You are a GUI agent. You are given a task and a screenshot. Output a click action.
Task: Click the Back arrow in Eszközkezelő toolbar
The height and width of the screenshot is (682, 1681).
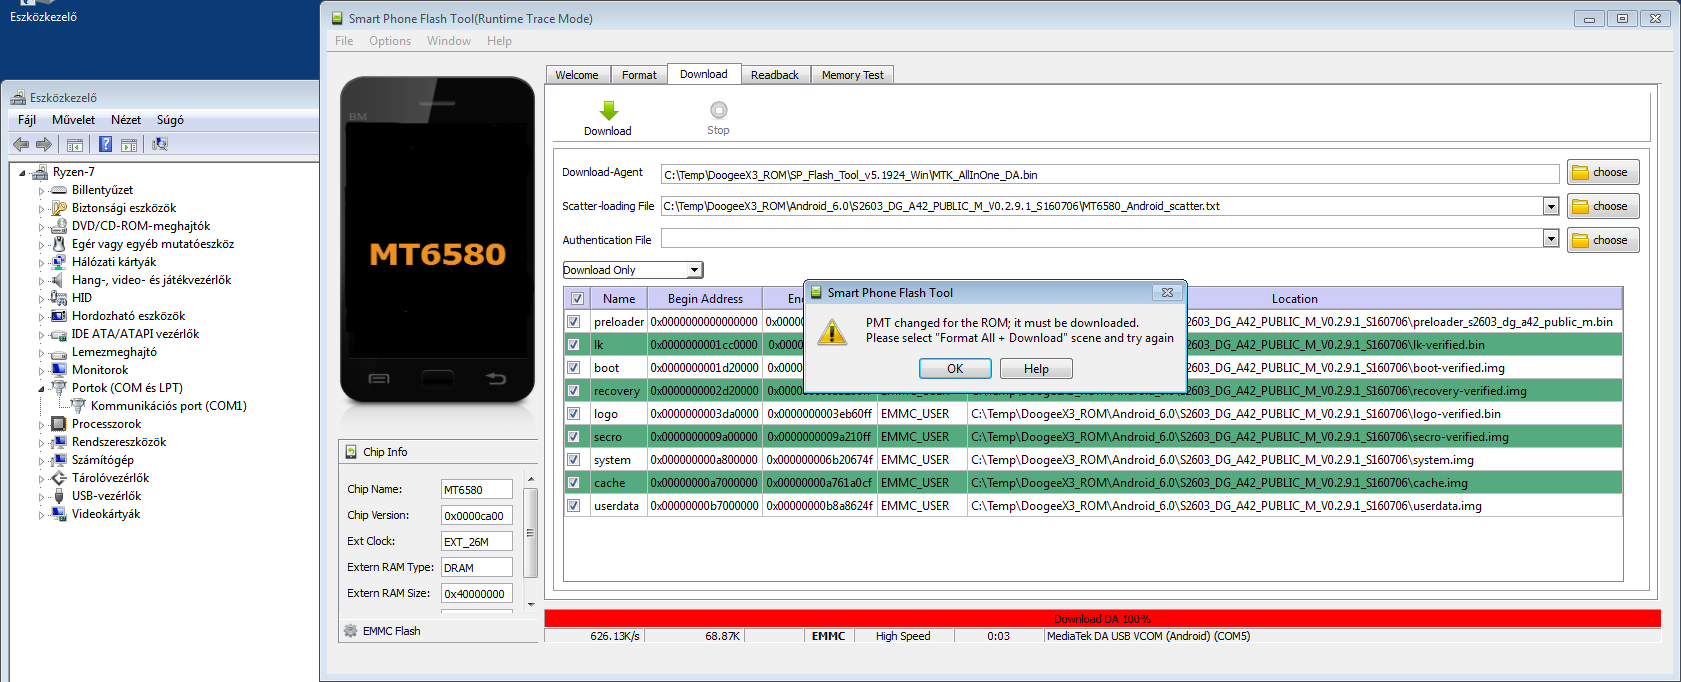pyautogui.click(x=21, y=144)
